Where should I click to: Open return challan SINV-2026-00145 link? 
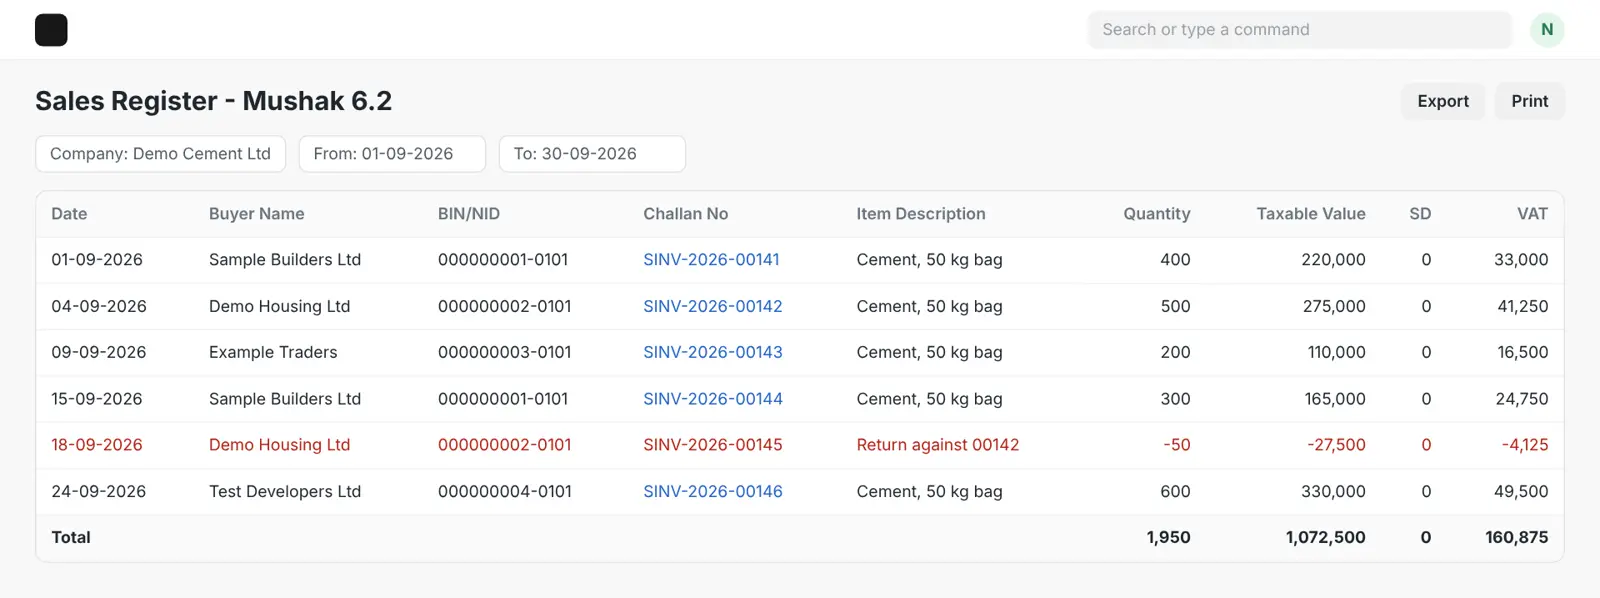713,445
